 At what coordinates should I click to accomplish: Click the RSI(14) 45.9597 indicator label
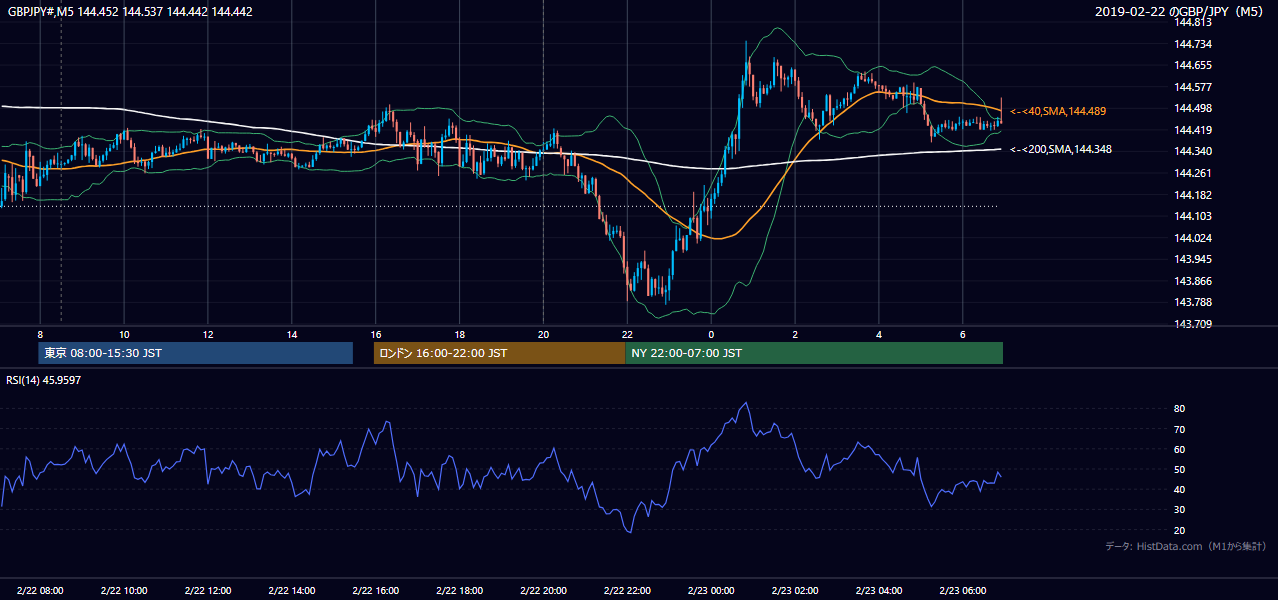pyautogui.click(x=44, y=380)
